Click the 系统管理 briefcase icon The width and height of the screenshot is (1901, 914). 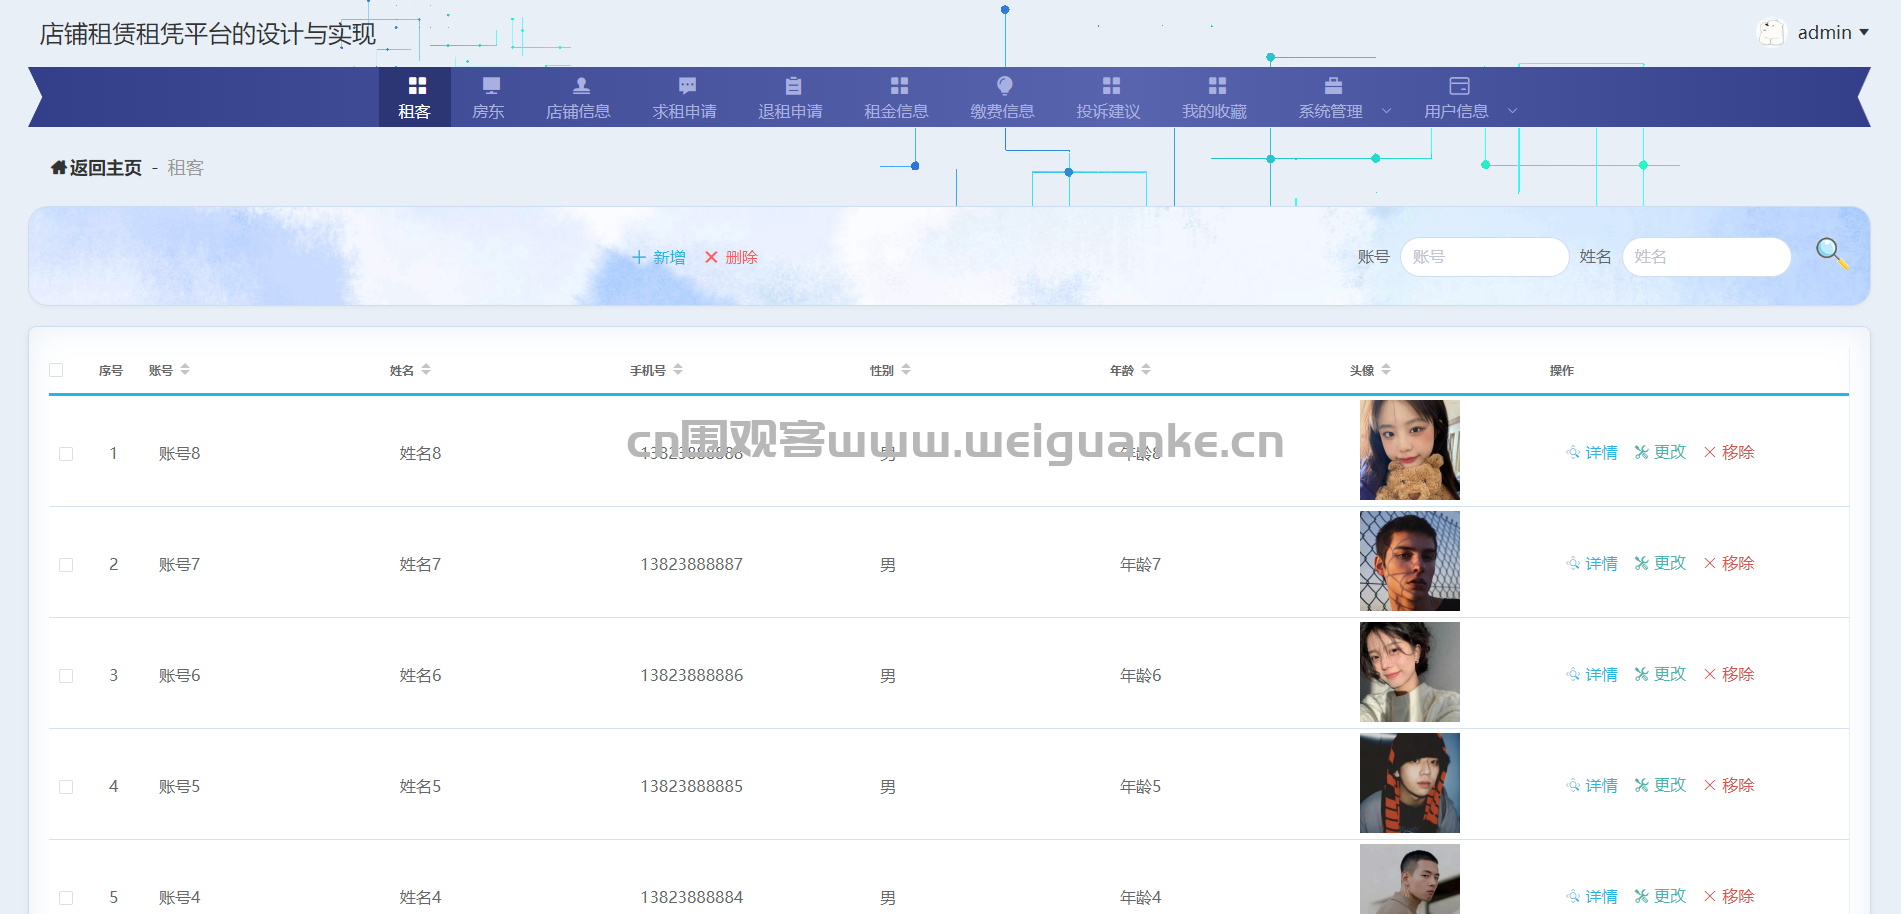pyautogui.click(x=1333, y=86)
